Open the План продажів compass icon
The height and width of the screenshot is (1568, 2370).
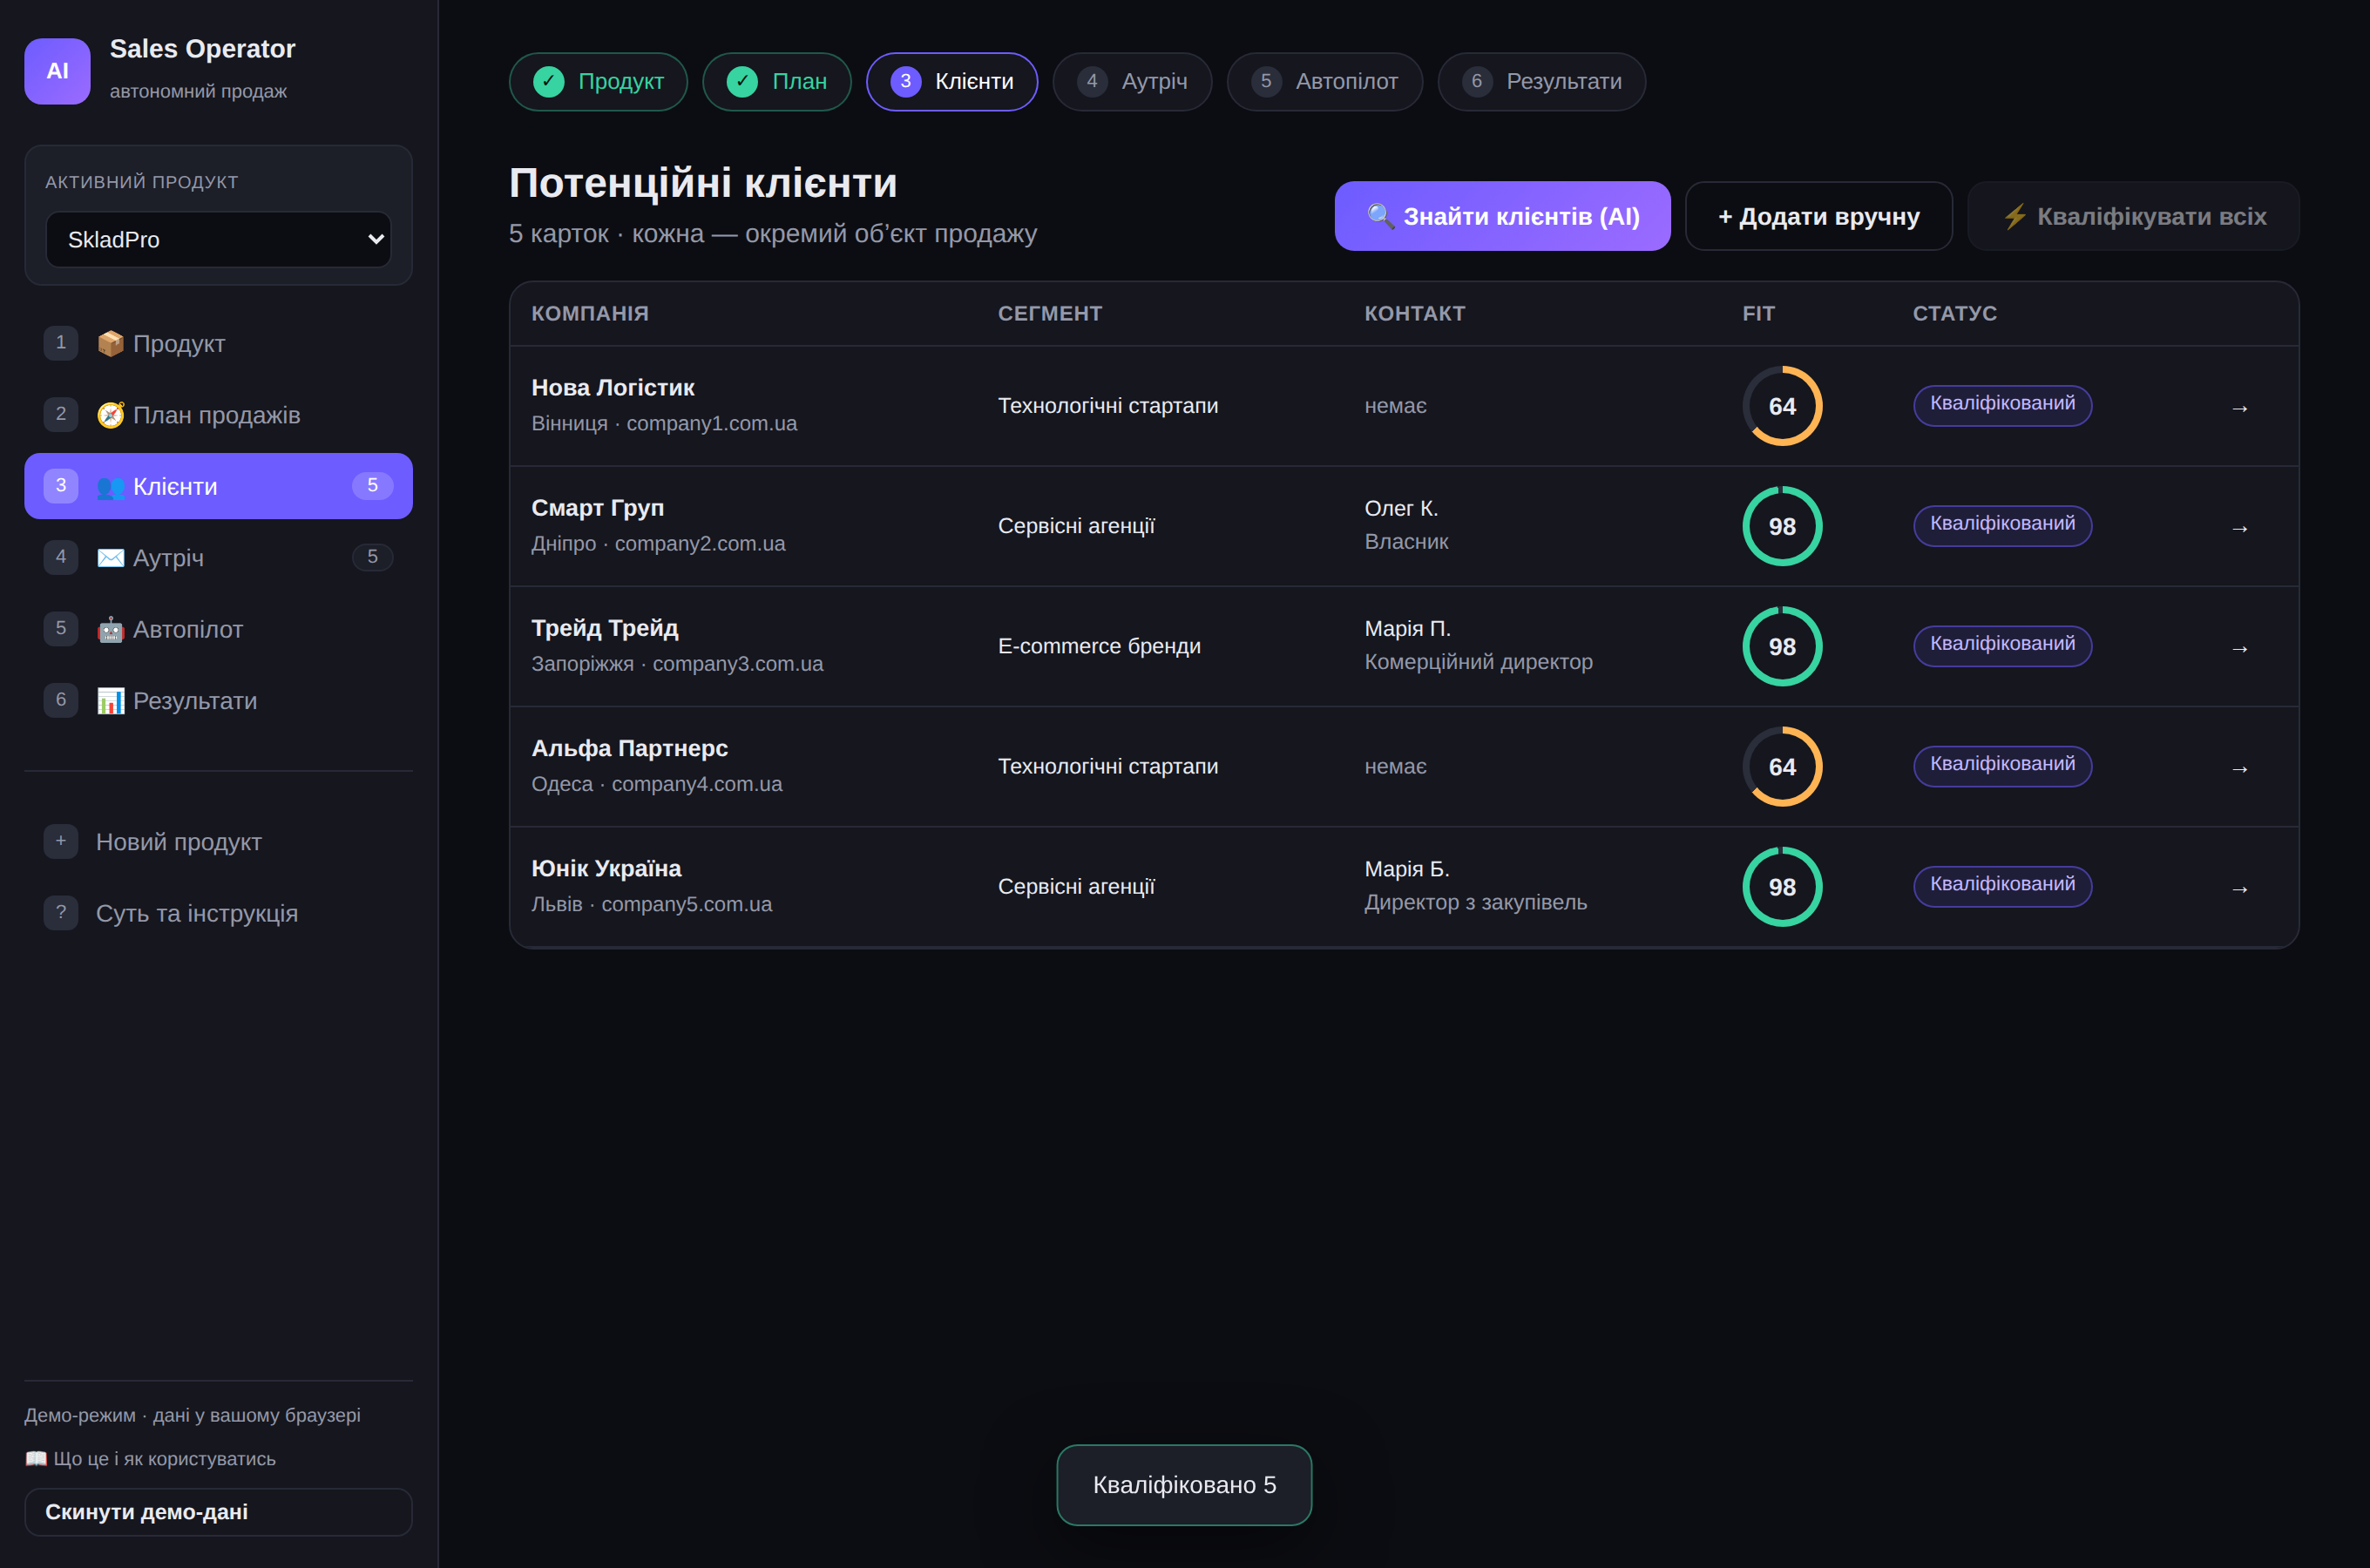coord(110,415)
